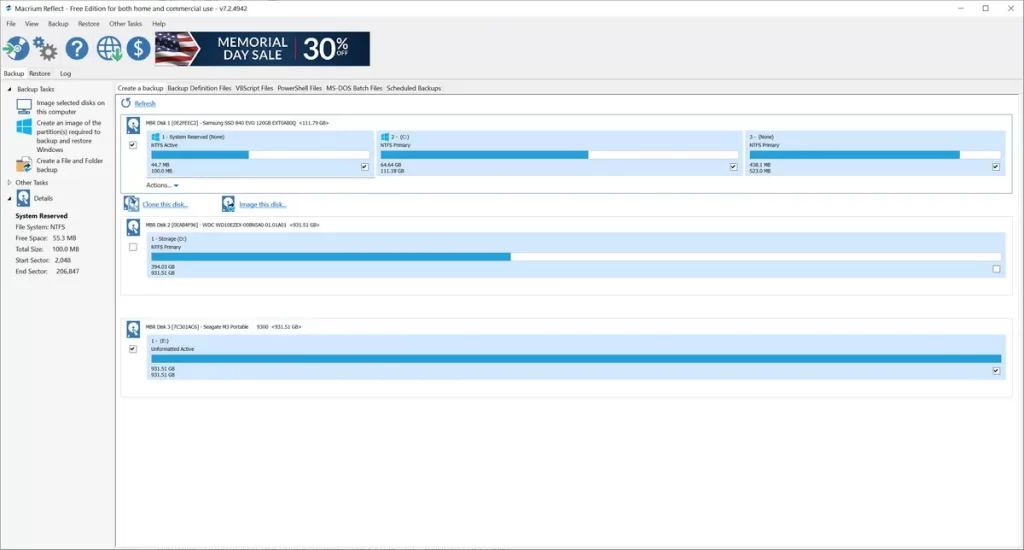Collapse the Backup Tasks section
Viewport: 1024px width, 550px height.
[10, 89]
